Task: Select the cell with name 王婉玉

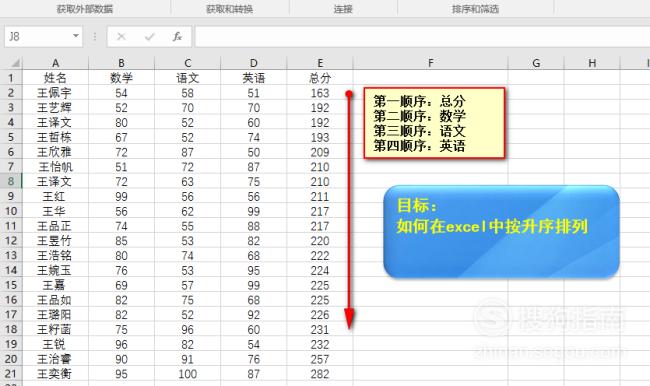Action: (55, 270)
